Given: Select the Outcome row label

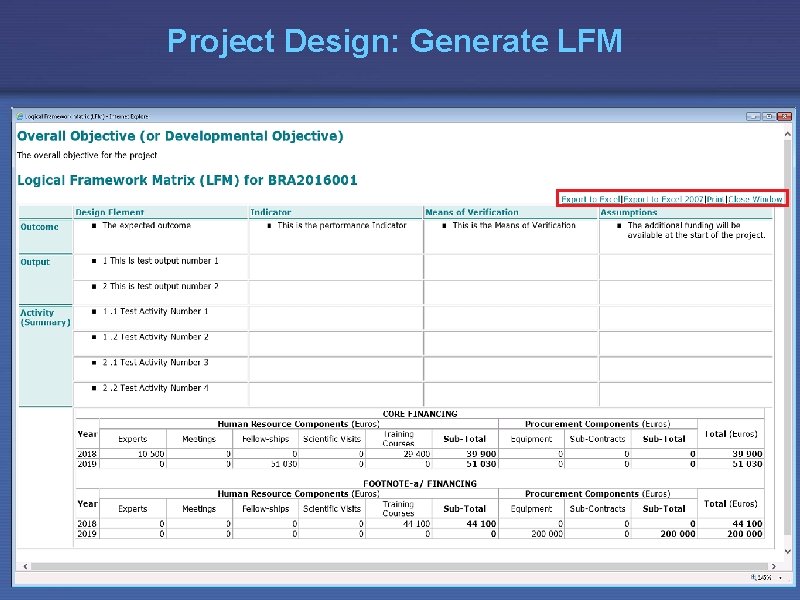Looking at the screenshot, I should tap(37, 226).
